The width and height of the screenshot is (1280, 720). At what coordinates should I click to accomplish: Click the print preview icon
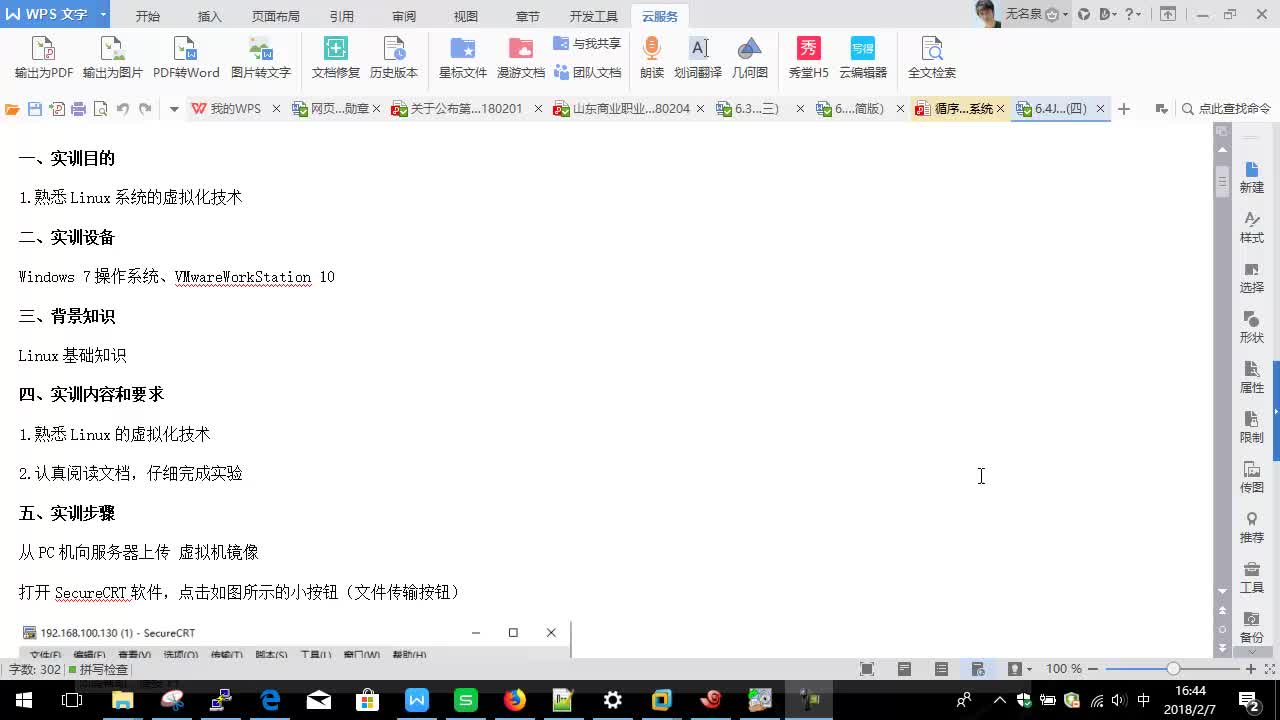(100, 109)
